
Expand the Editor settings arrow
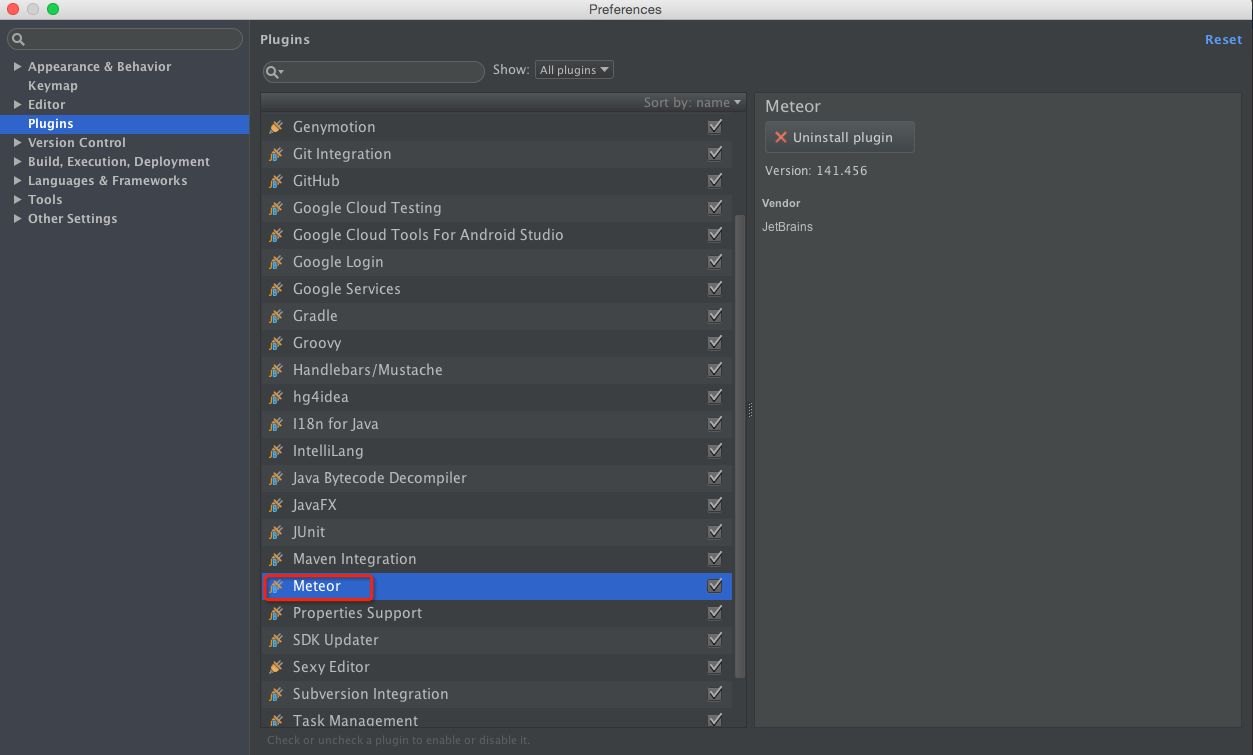pos(17,105)
